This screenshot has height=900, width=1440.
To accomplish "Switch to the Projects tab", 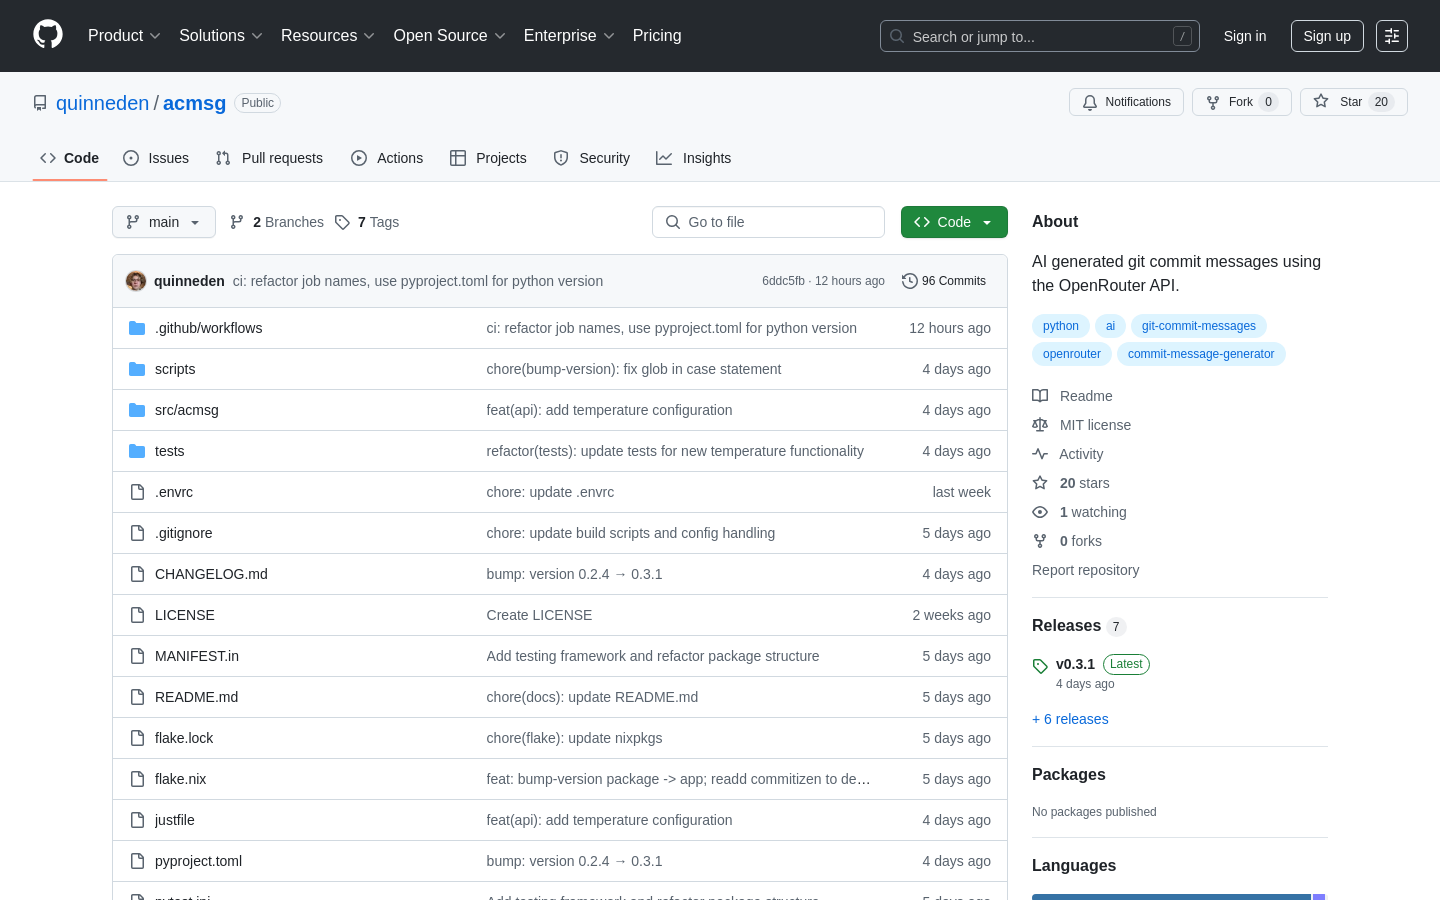I will click(x=488, y=158).
